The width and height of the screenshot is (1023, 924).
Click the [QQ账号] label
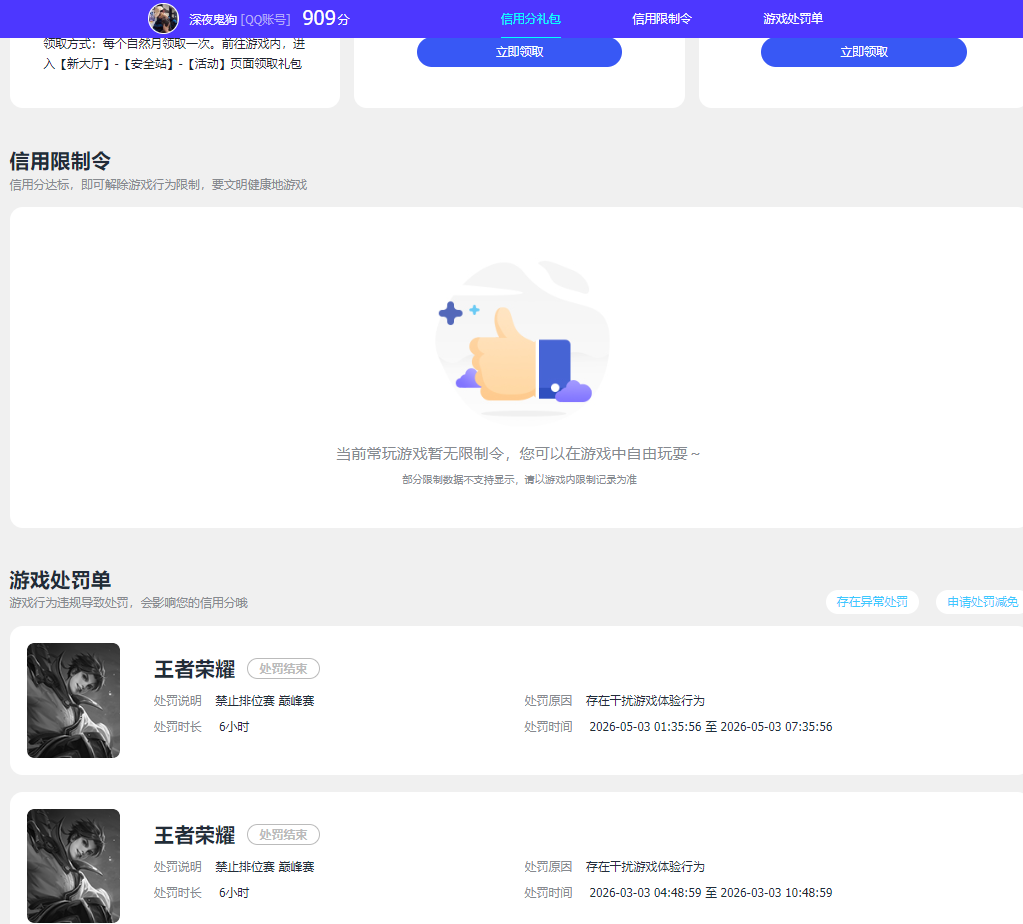[x=266, y=20]
